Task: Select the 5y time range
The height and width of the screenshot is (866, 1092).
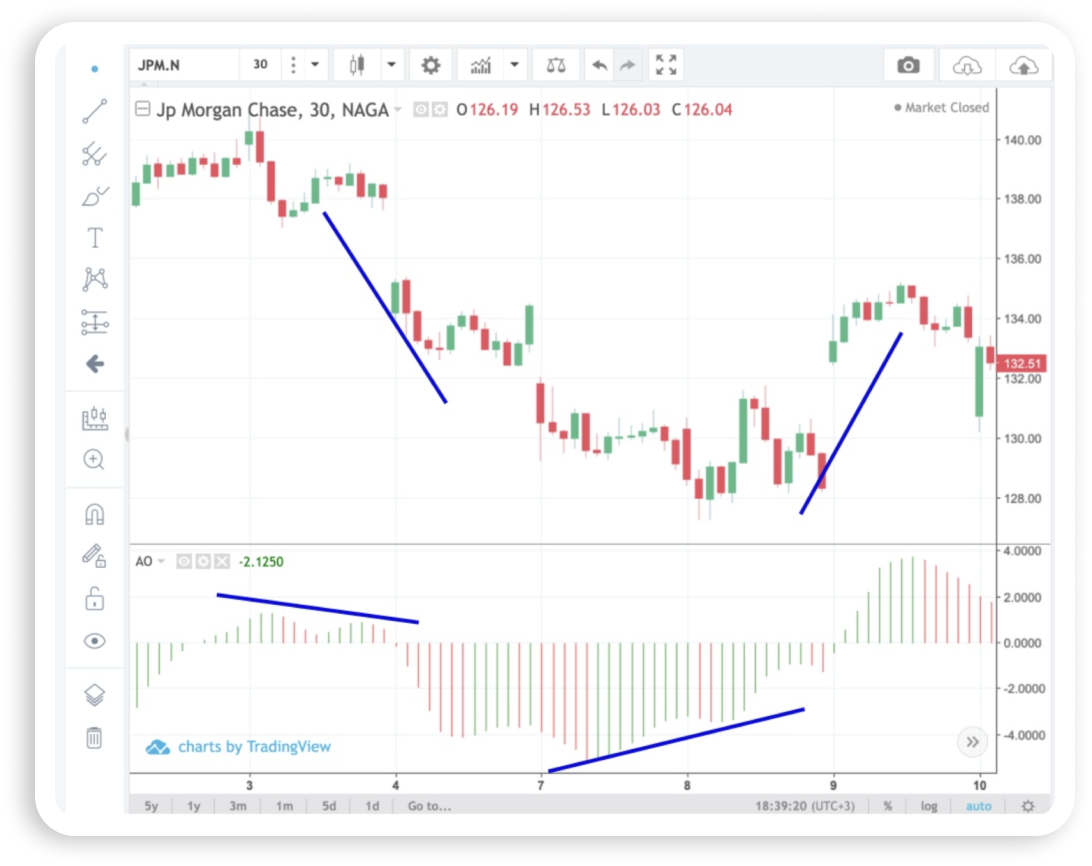Action: pos(151,806)
